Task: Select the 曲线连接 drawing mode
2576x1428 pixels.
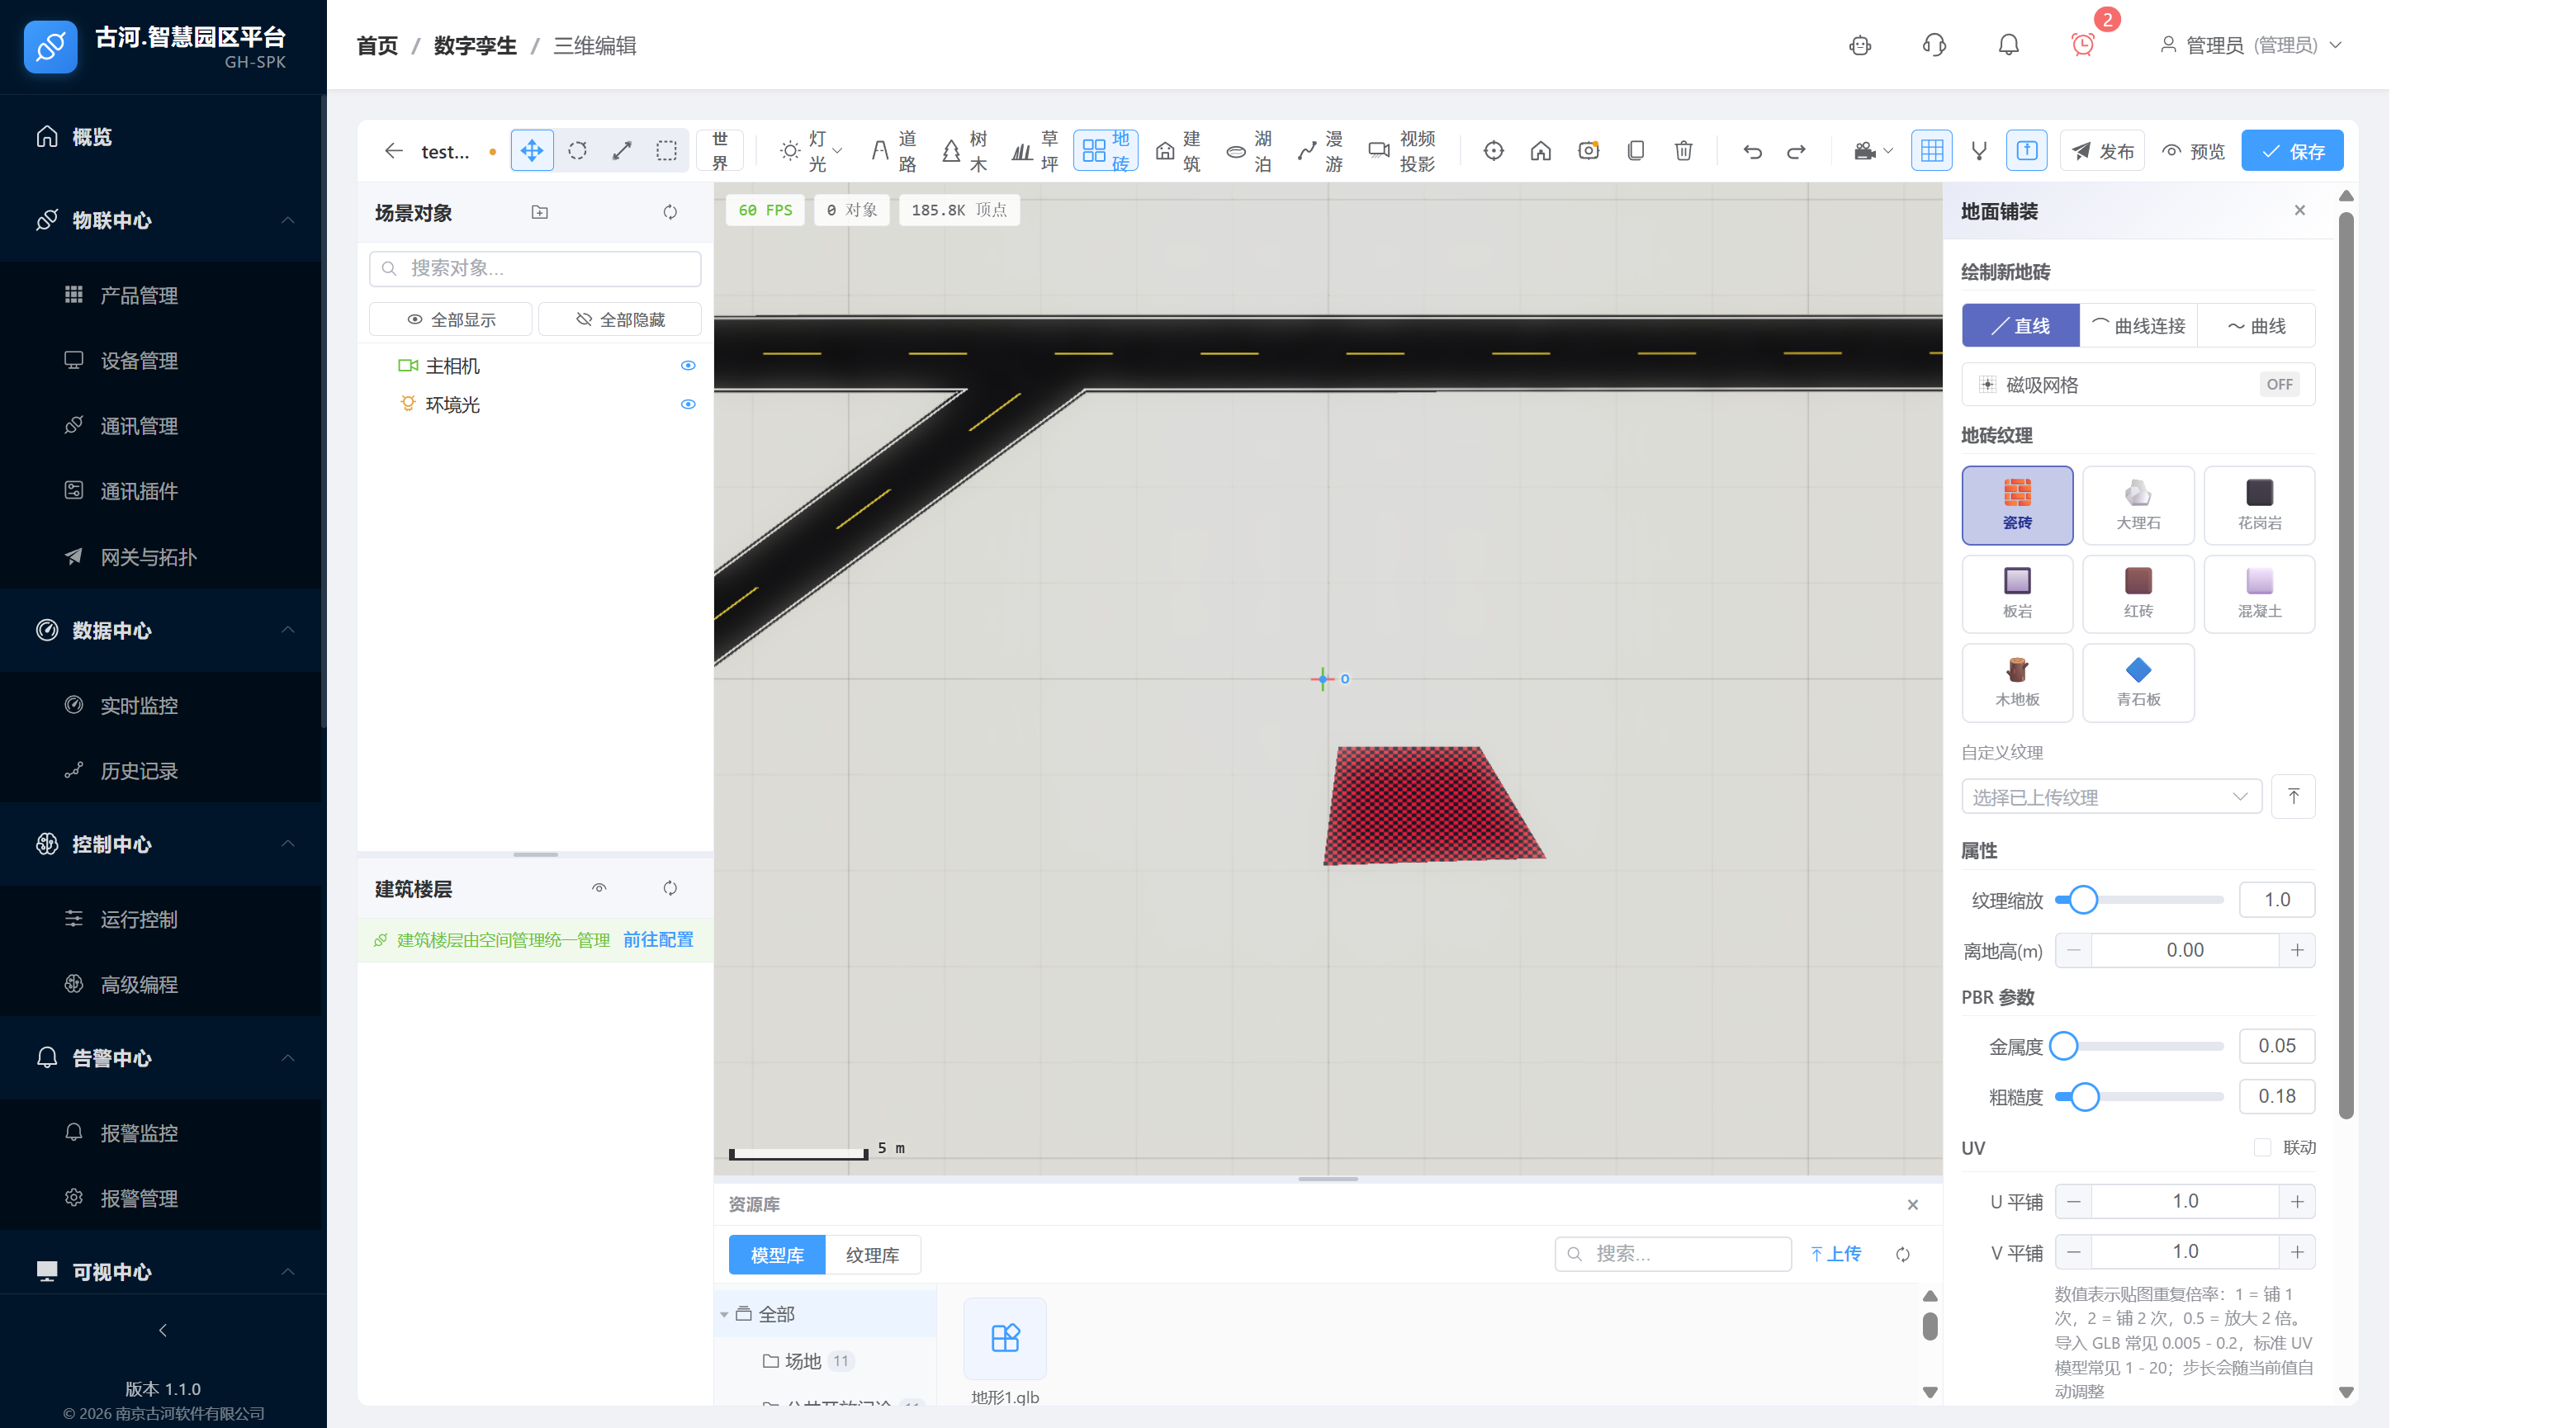Action: click(2138, 326)
